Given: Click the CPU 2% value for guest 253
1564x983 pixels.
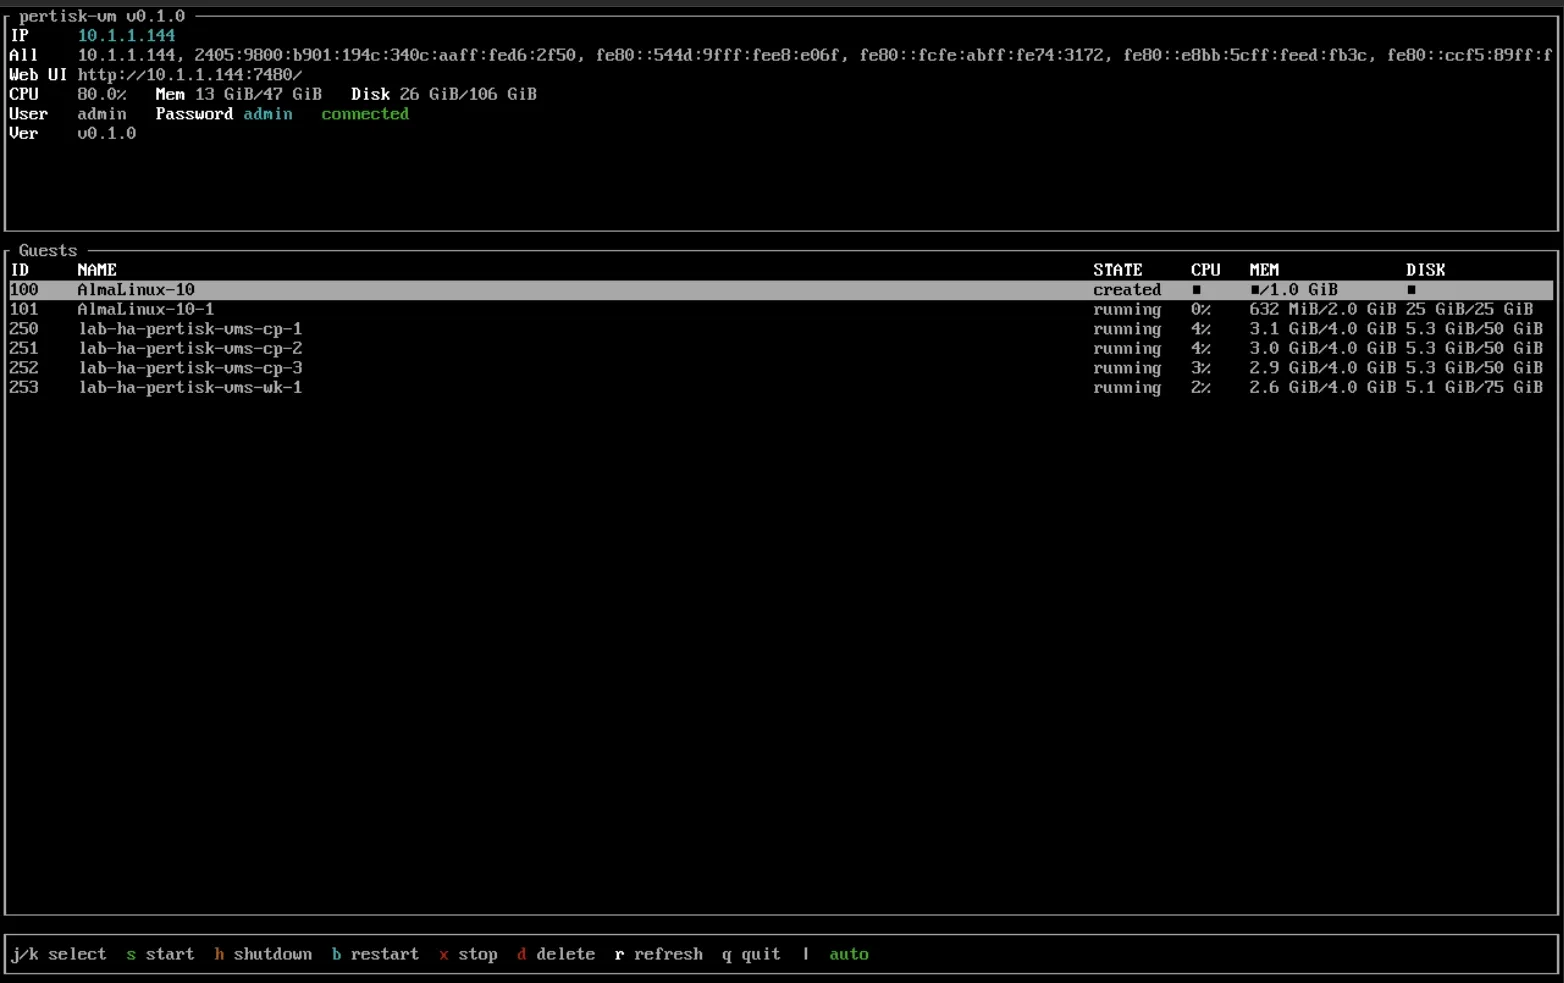Looking at the screenshot, I should pos(1200,387).
